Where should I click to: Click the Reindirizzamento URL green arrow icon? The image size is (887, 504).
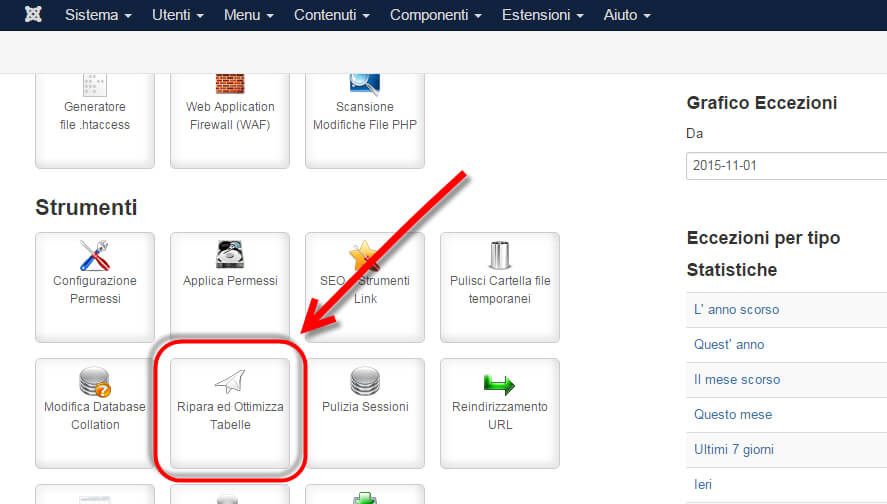[500, 385]
